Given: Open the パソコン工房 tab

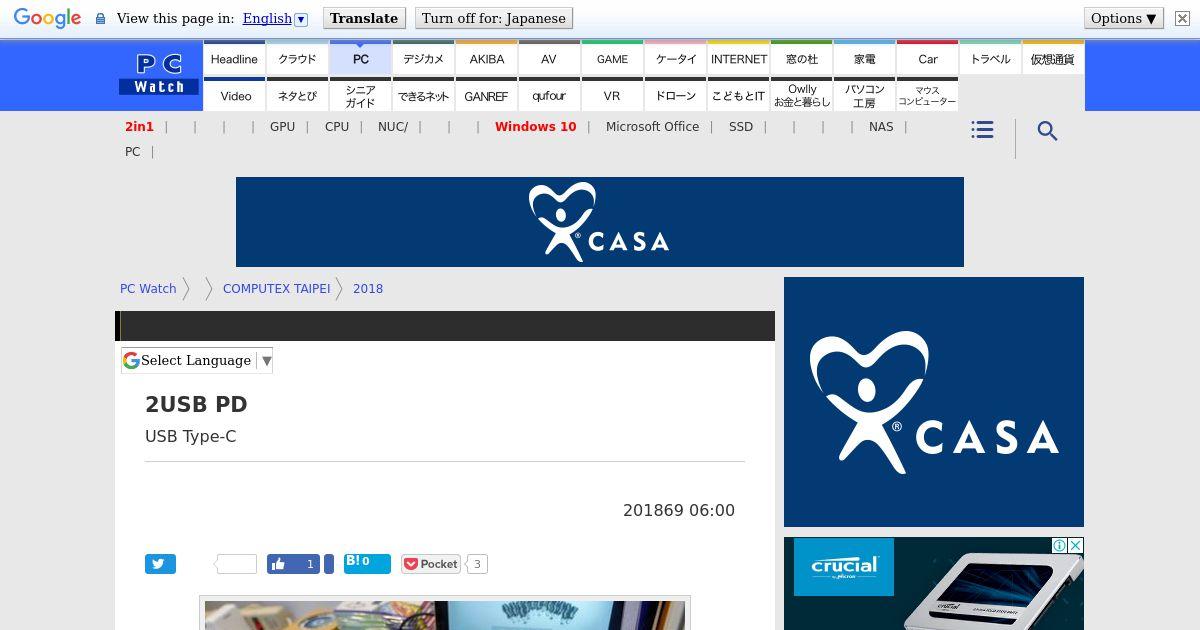Looking at the screenshot, I should (865, 96).
